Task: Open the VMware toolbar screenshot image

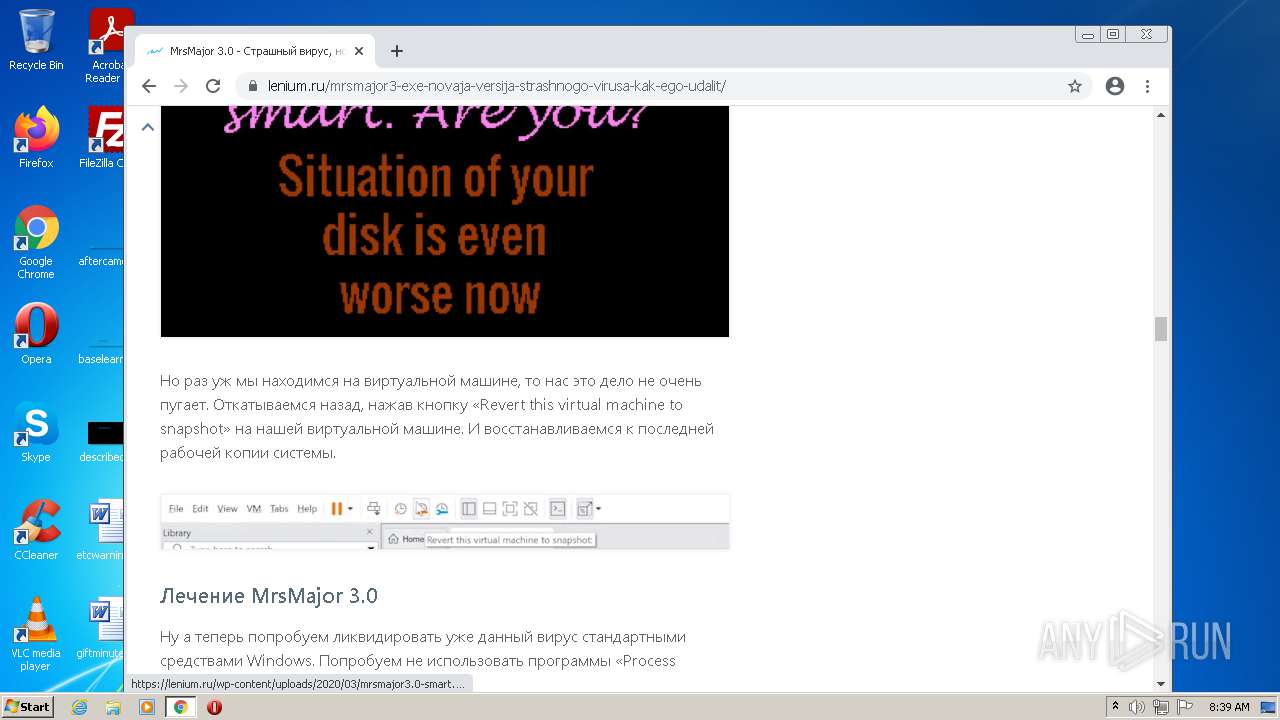Action: coord(445,521)
